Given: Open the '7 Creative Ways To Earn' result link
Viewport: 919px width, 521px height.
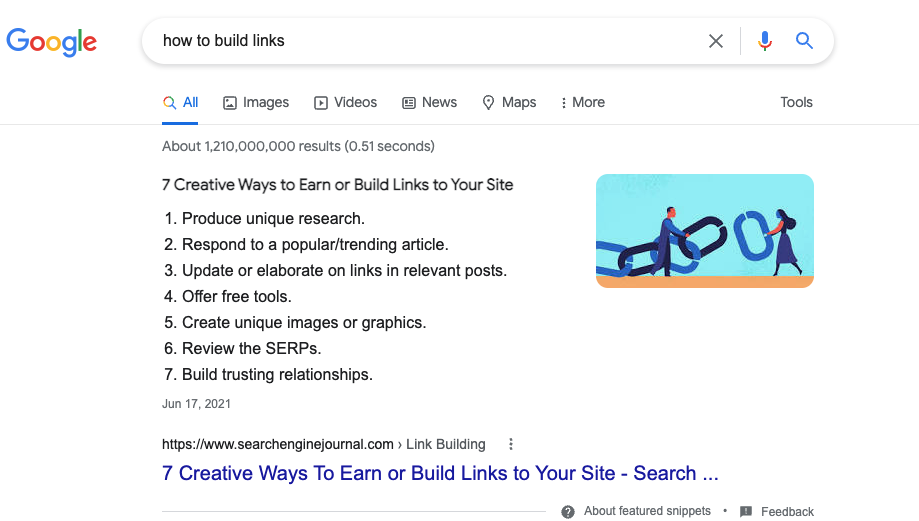Looking at the screenshot, I should pyautogui.click(x=440, y=473).
